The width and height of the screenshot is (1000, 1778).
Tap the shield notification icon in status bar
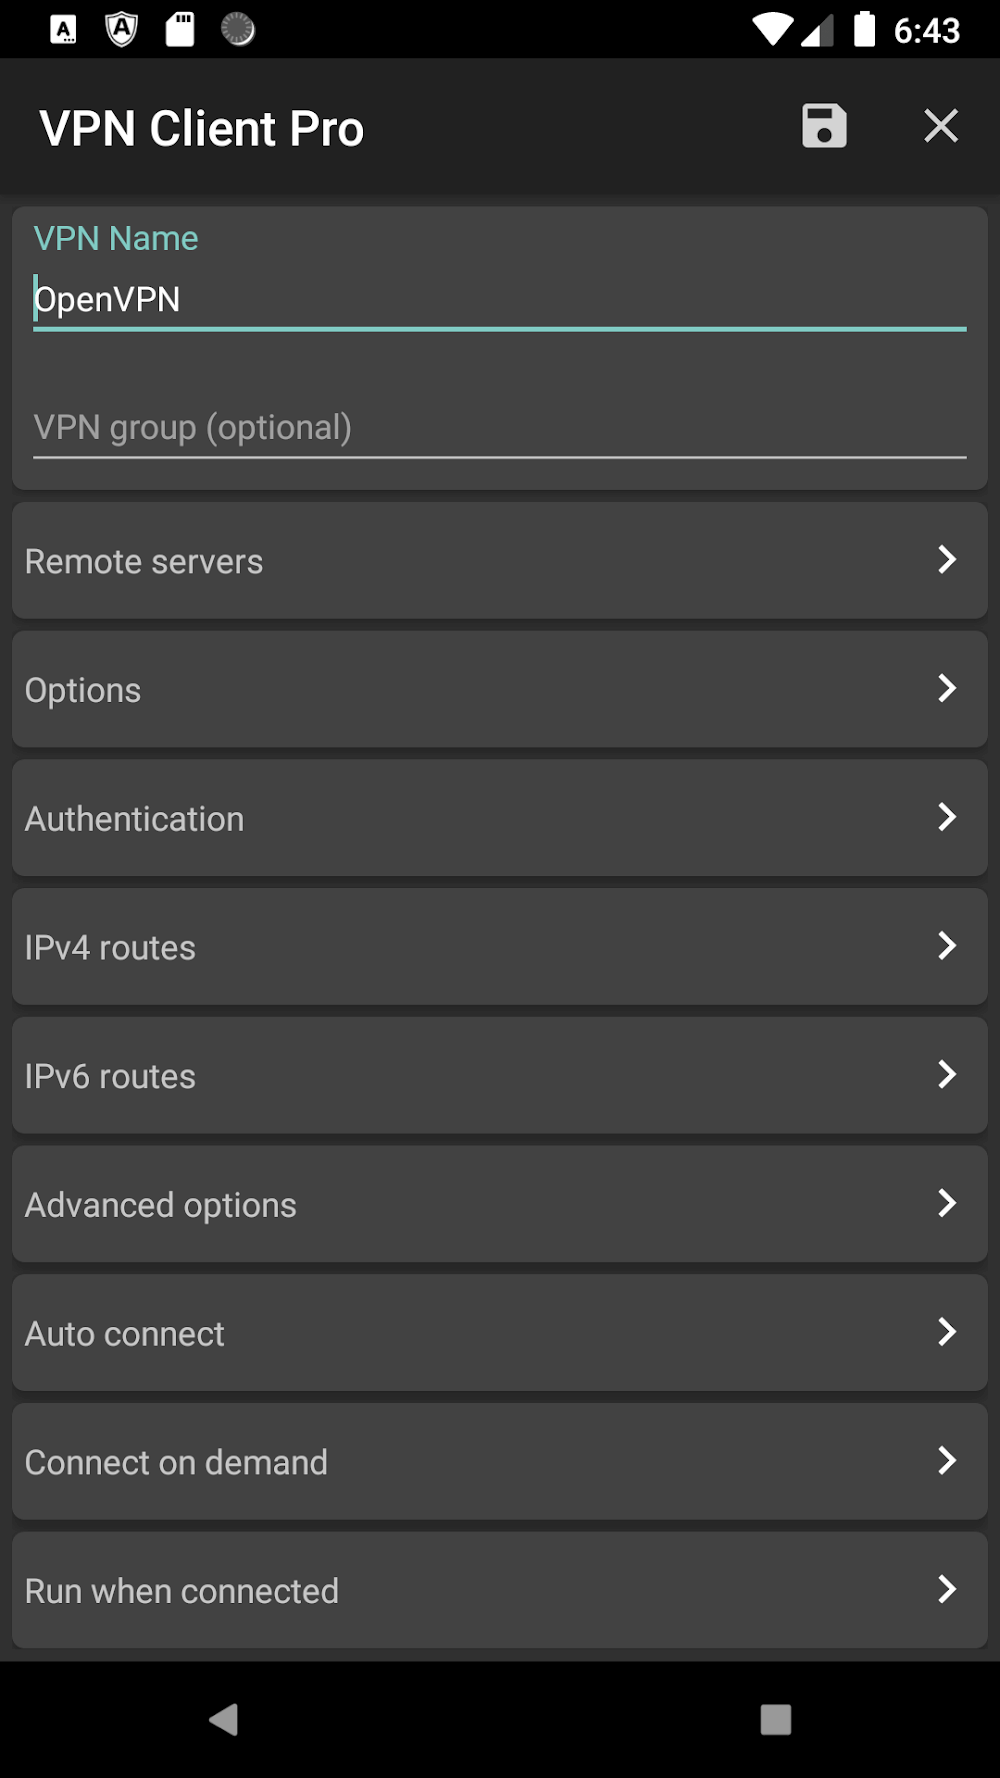(x=121, y=30)
